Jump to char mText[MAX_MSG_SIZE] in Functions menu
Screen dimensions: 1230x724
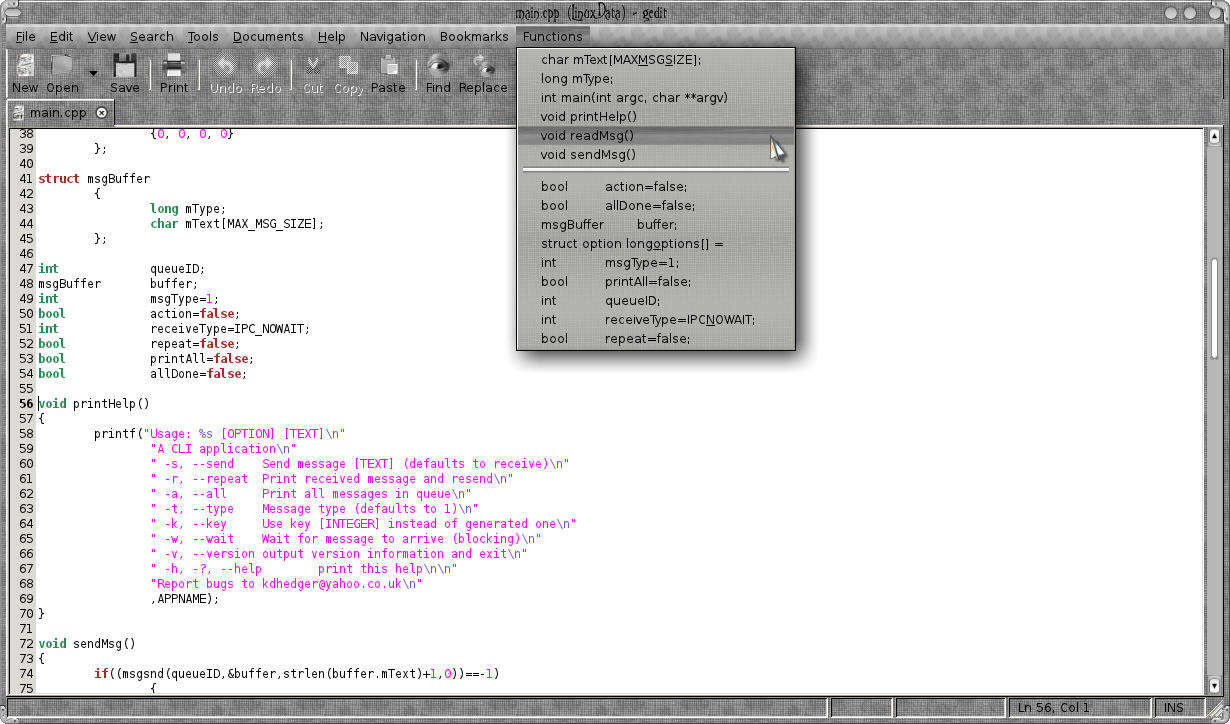click(x=656, y=60)
